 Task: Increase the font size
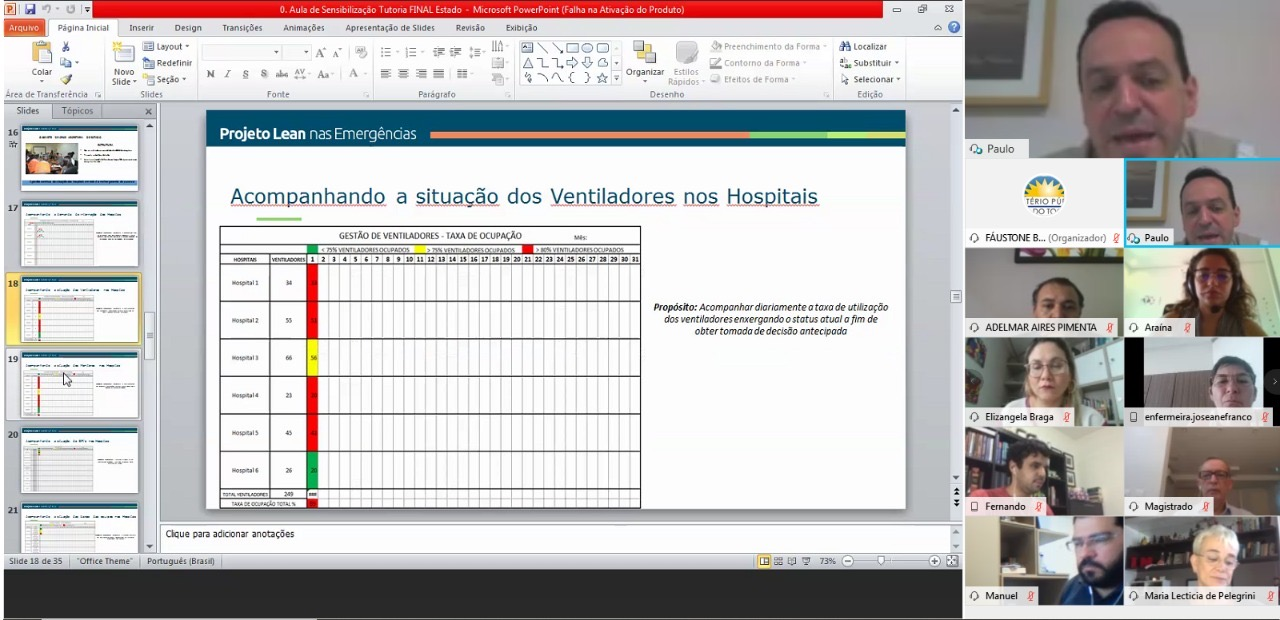coord(321,52)
